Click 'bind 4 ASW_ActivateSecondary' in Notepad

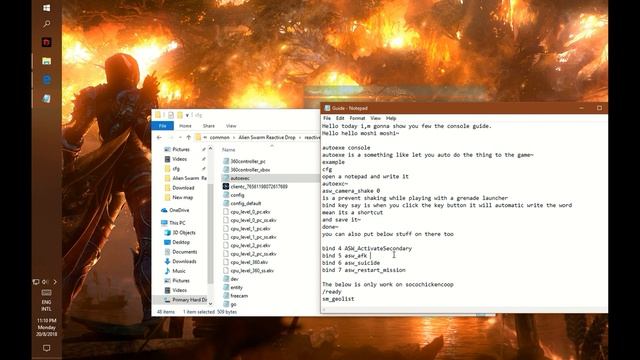pos(367,248)
